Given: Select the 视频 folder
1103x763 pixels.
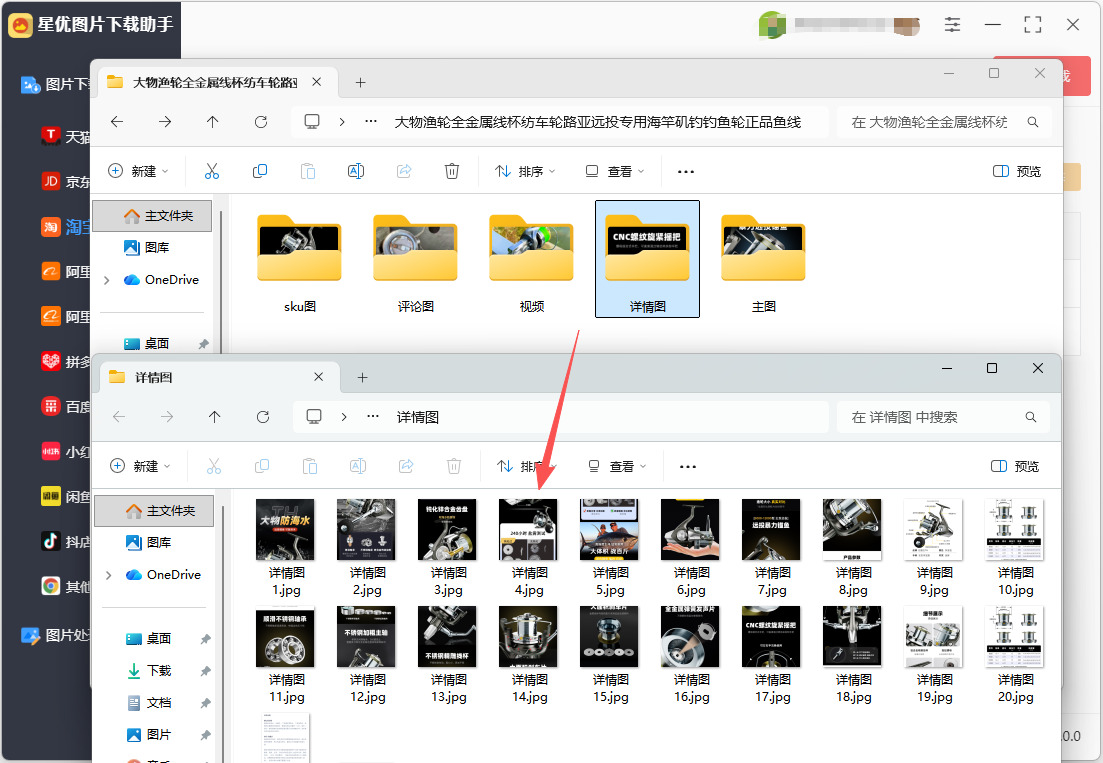Looking at the screenshot, I should coord(532,261).
